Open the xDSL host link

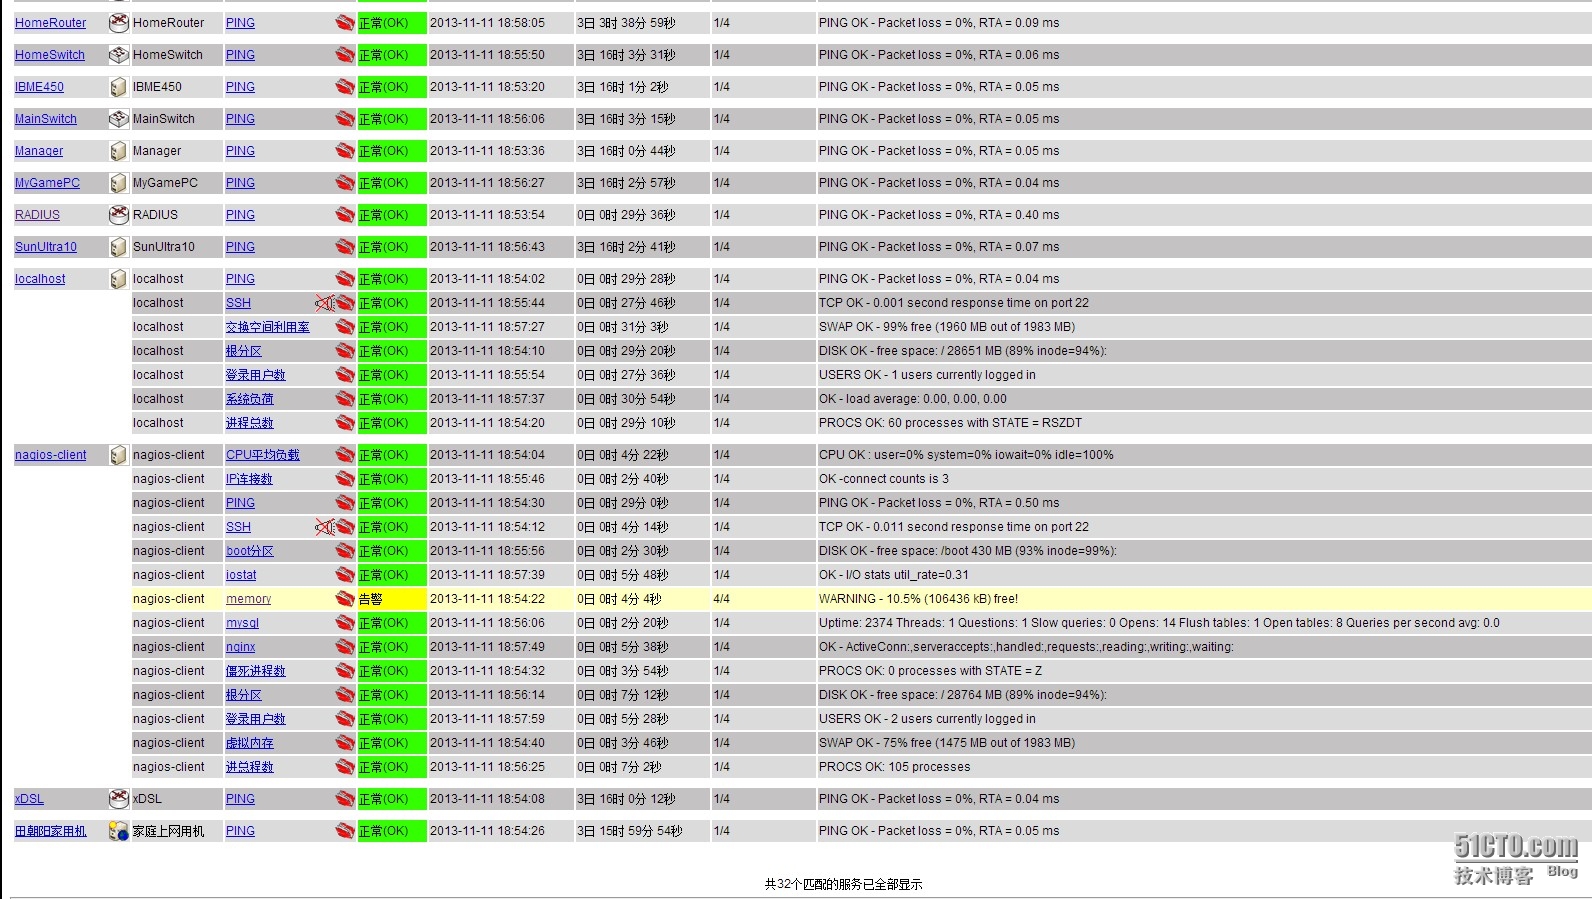(29, 799)
